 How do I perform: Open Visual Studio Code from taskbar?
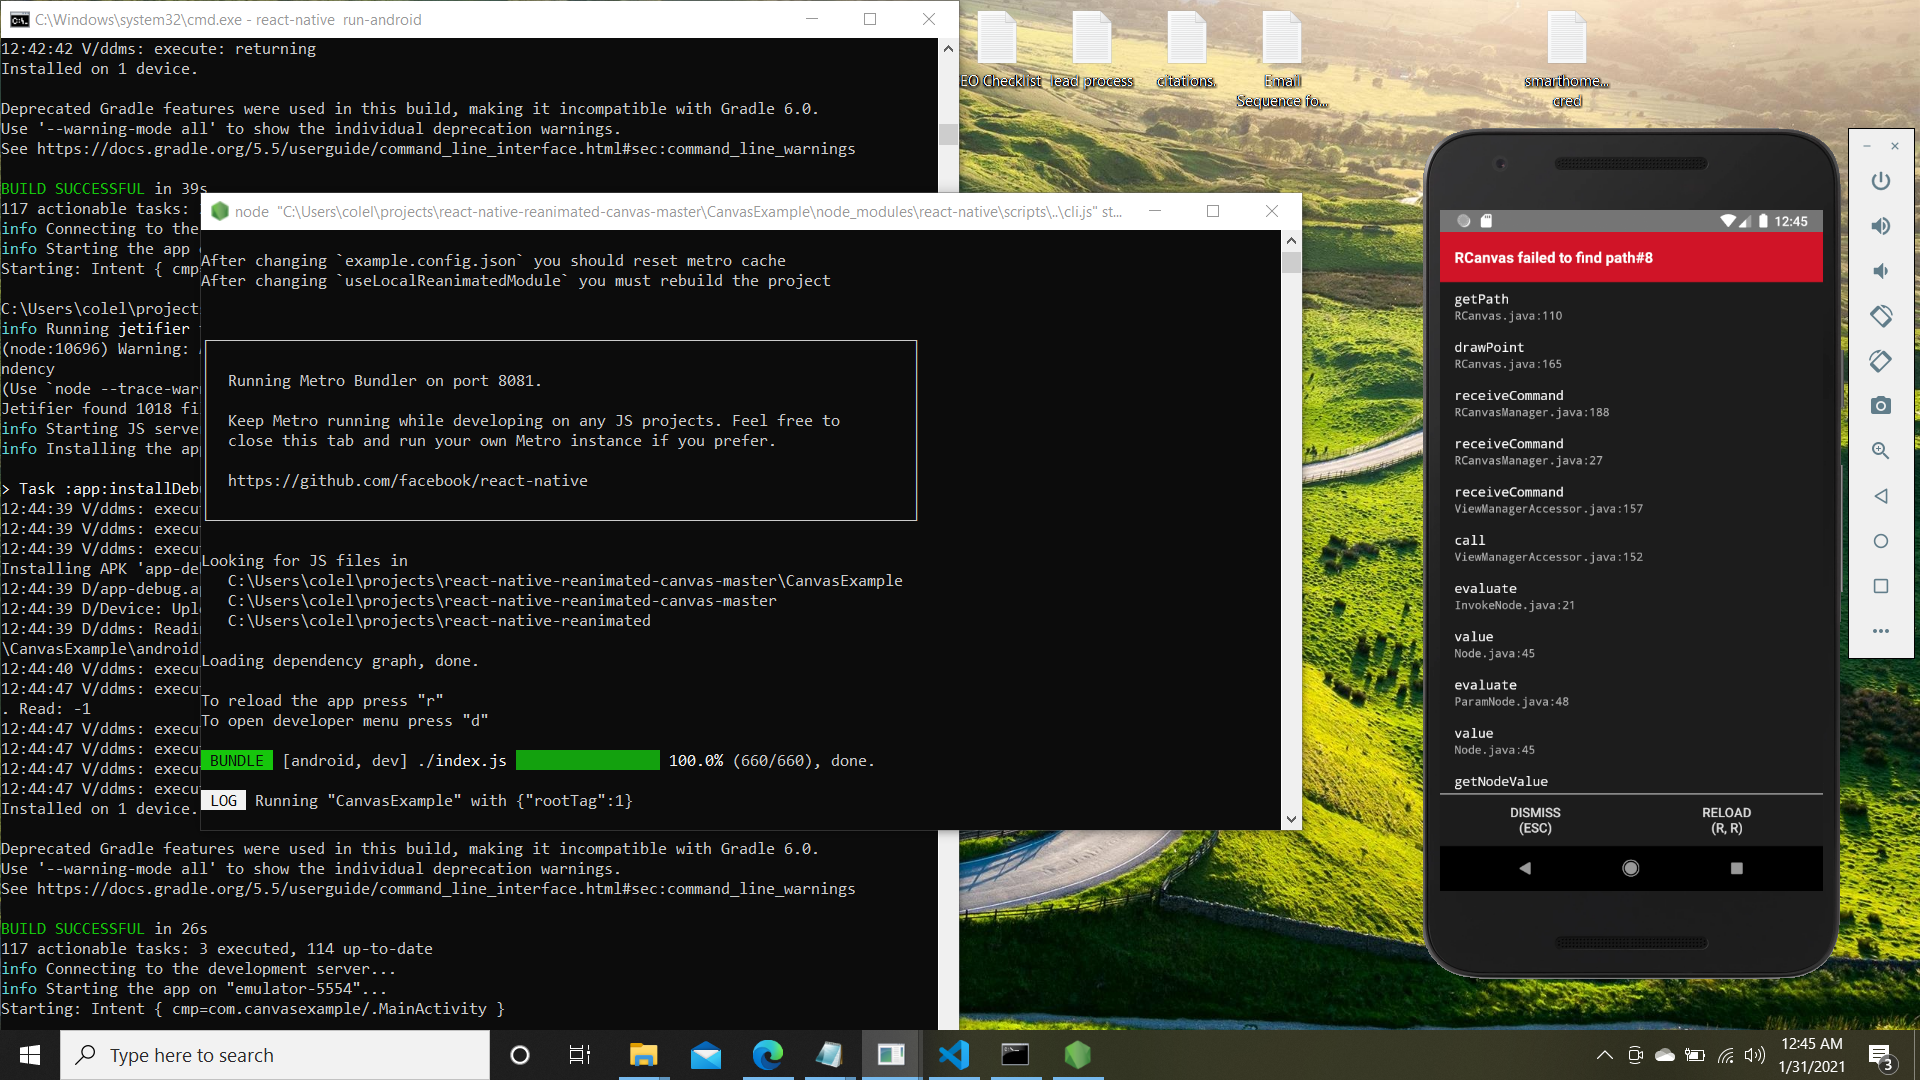pyautogui.click(x=953, y=1055)
